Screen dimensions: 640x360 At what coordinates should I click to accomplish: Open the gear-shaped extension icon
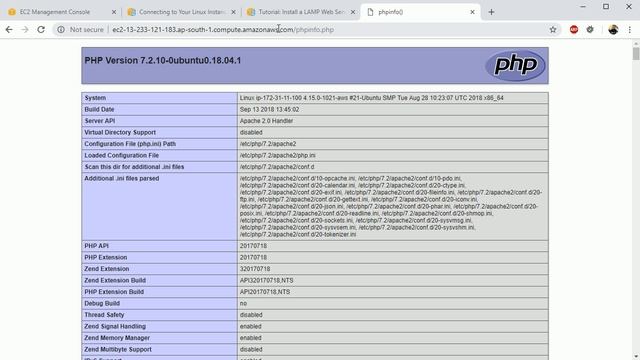[x=590, y=29]
